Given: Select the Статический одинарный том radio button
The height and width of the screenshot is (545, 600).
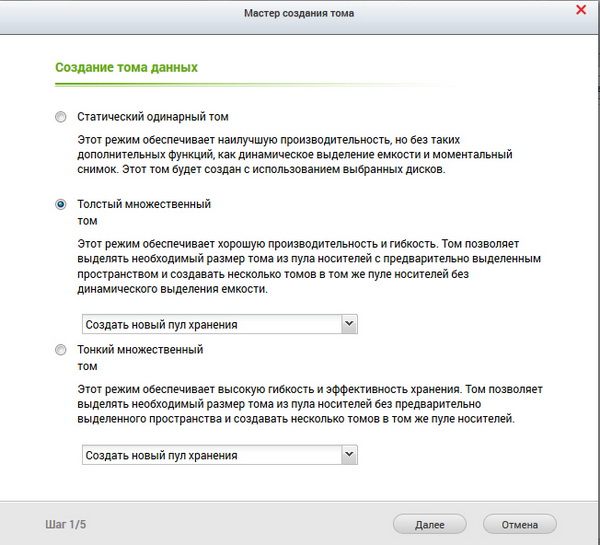Looking at the screenshot, I should pyautogui.click(x=61, y=117).
